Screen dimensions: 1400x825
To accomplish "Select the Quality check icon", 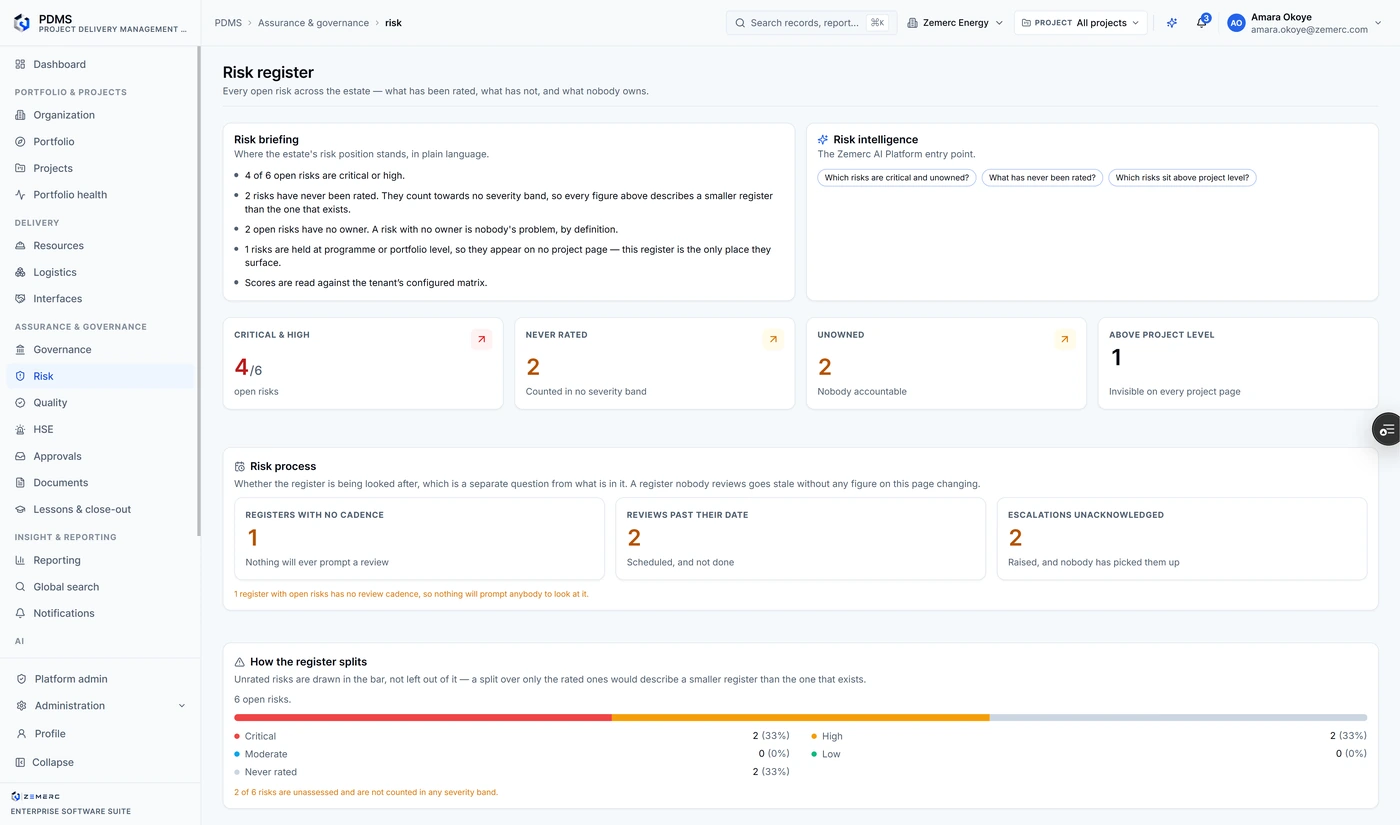I will pyautogui.click(x=20, y=403).
